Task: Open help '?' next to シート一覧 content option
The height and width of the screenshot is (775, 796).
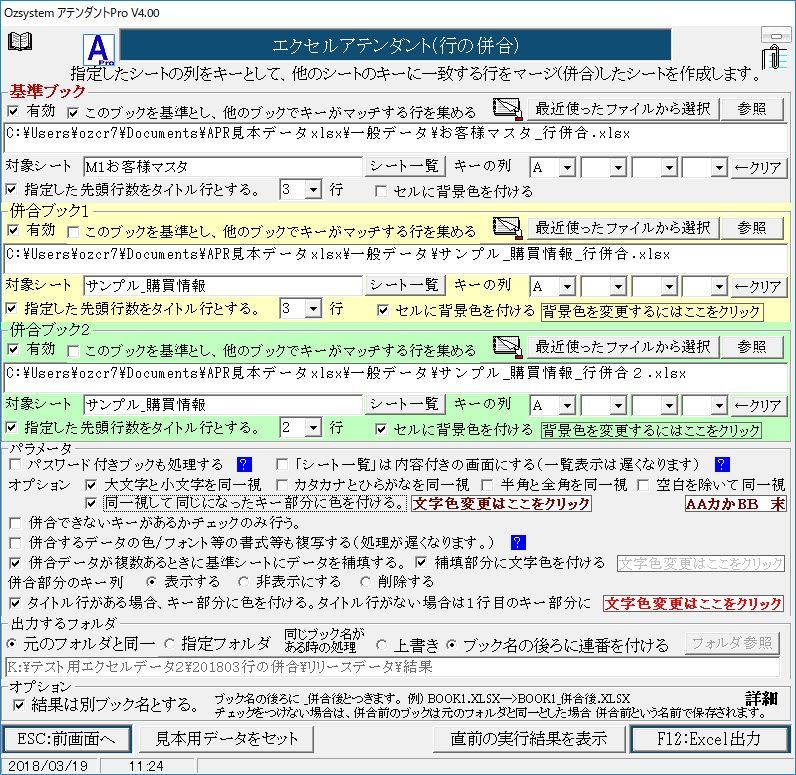Action: point(722,464)
